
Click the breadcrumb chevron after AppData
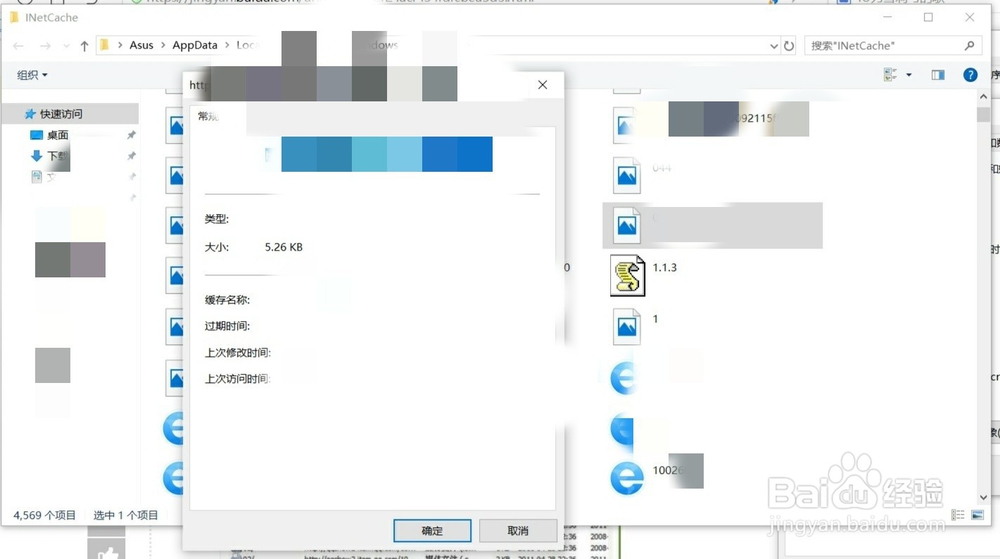click(x=227, y=45)
